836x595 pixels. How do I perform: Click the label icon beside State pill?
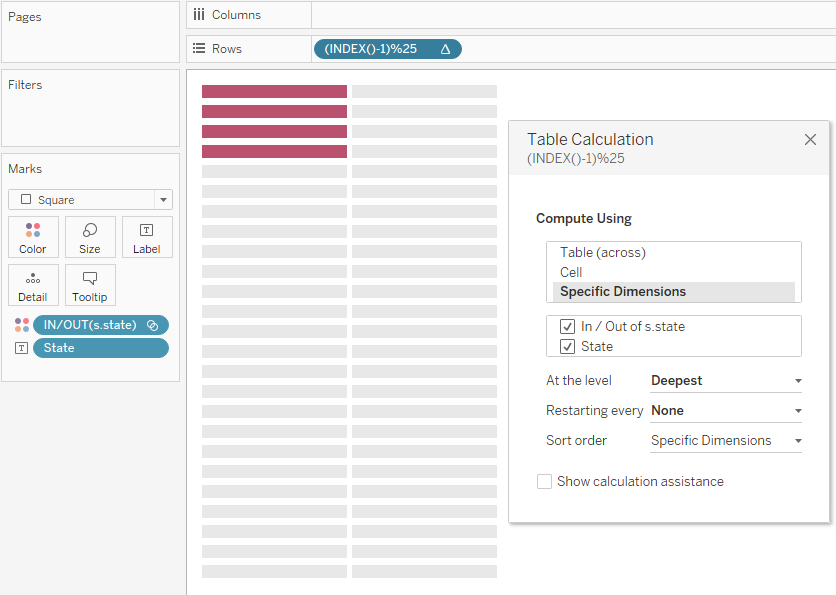(22, 348)
